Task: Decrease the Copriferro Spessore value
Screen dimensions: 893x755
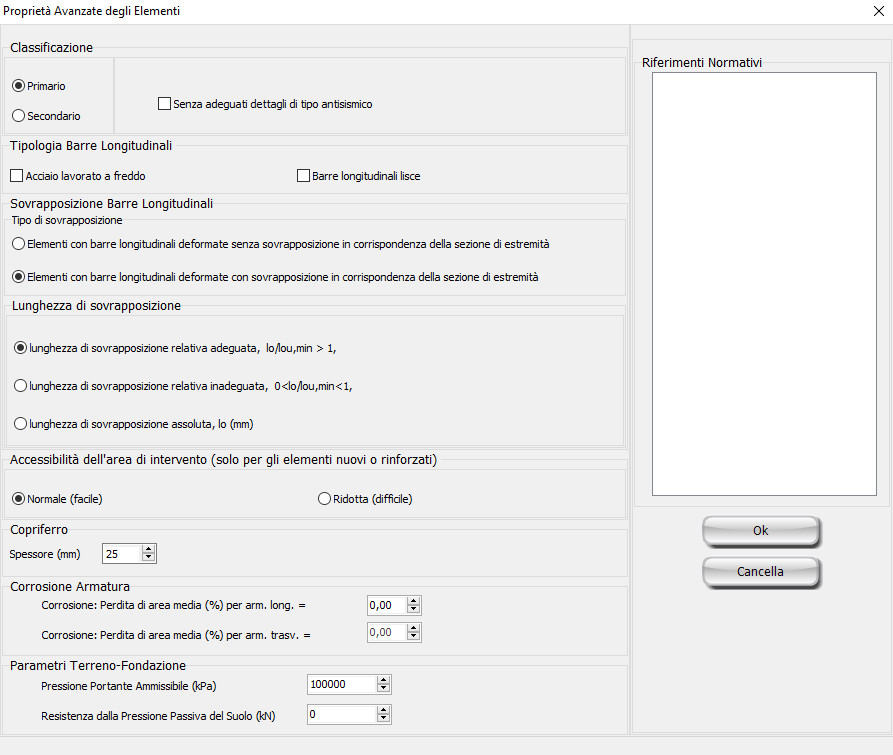Action: click(x=149, y=558)
